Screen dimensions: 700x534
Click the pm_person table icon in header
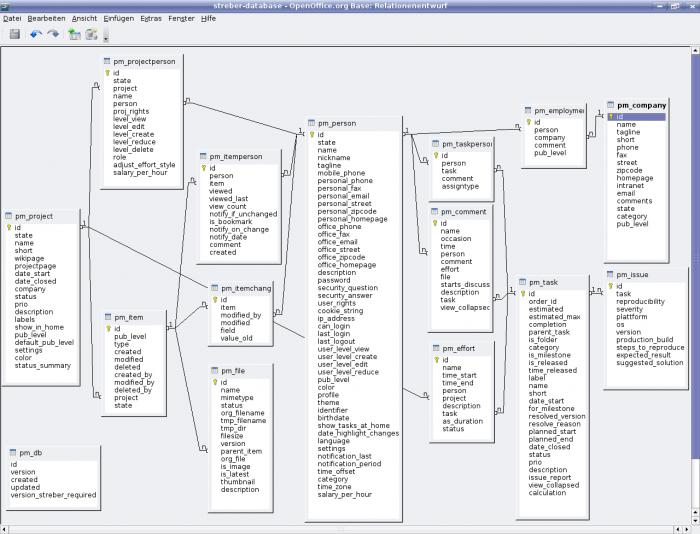312,123
